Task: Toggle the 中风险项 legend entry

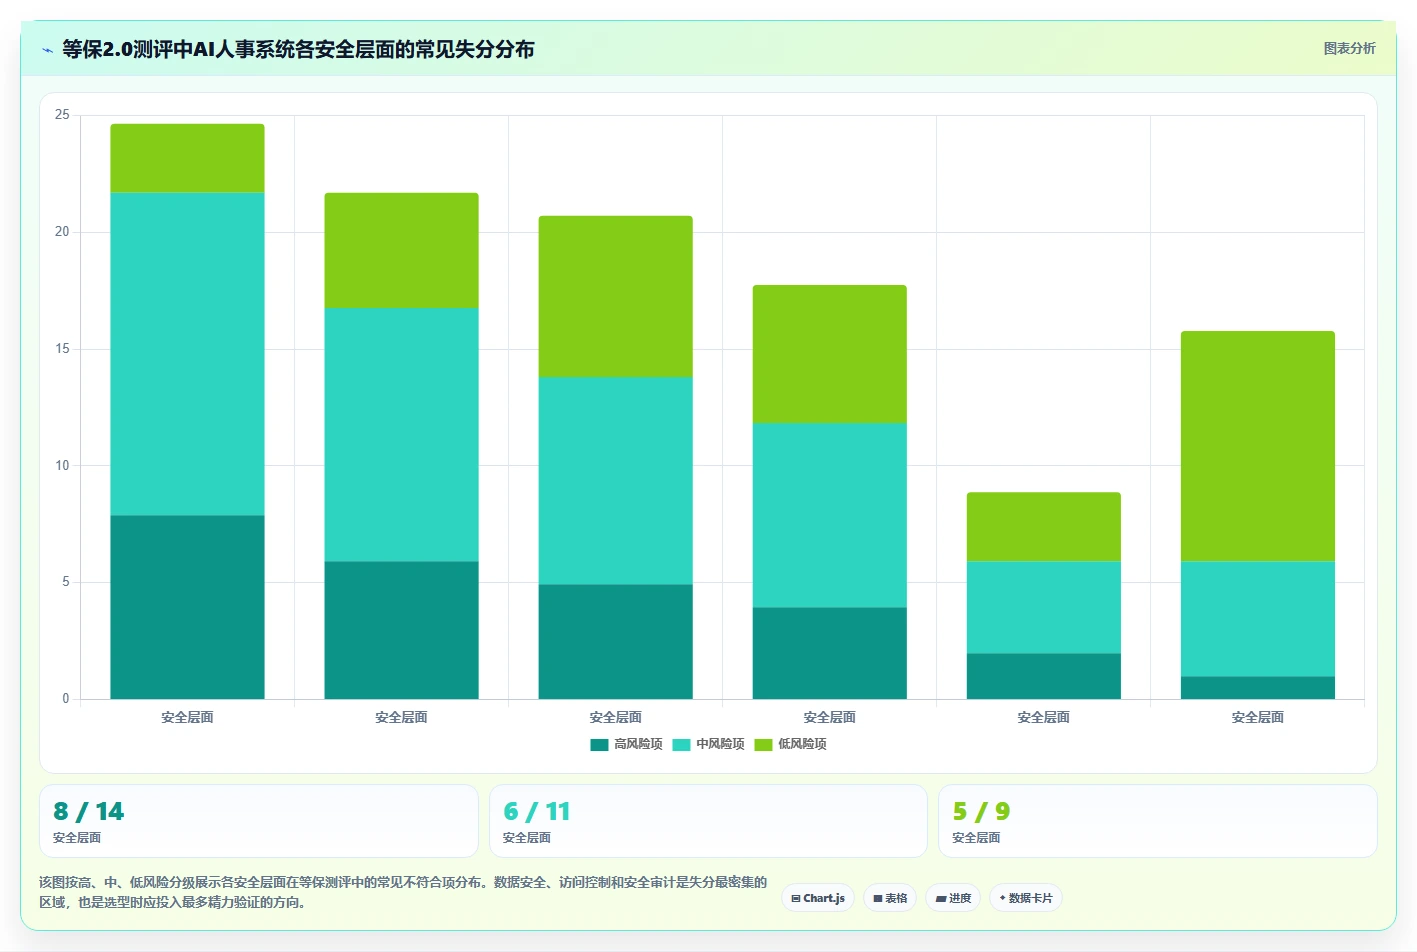Action: click(709, 744)
